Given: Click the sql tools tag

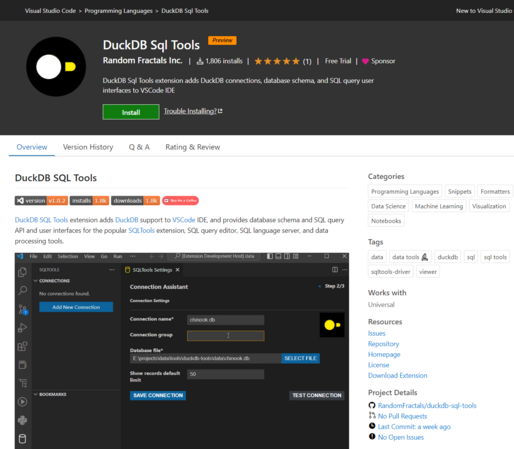Looking at the screenshot, I should click(x=495, y=257).
